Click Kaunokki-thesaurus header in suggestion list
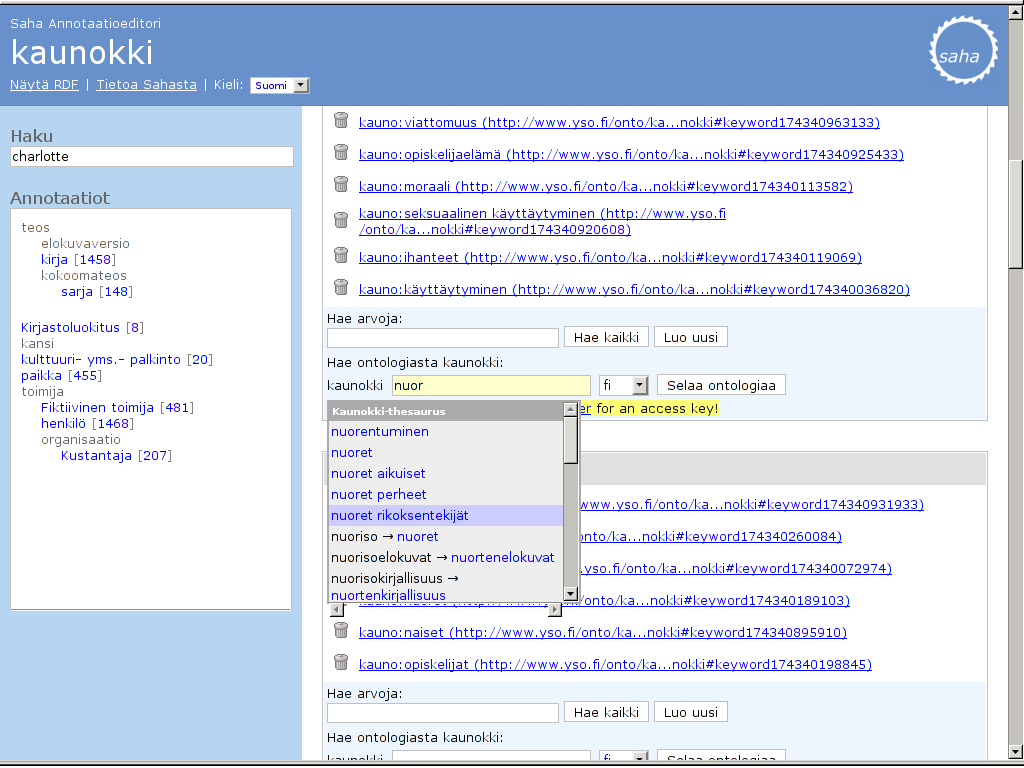The image size is (1024, 768). coord(445,411)
